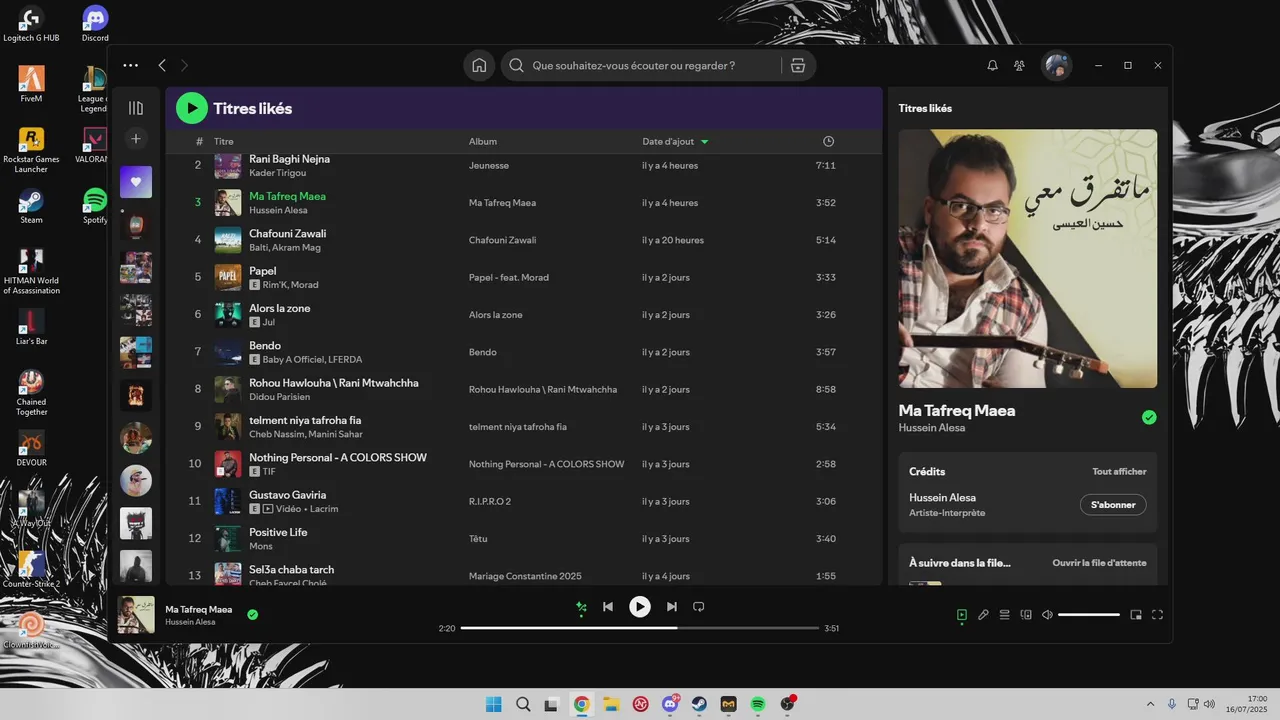Click the S'abonner button
This screenshot has height=720, width=1280.
[x=1113, y=505]
